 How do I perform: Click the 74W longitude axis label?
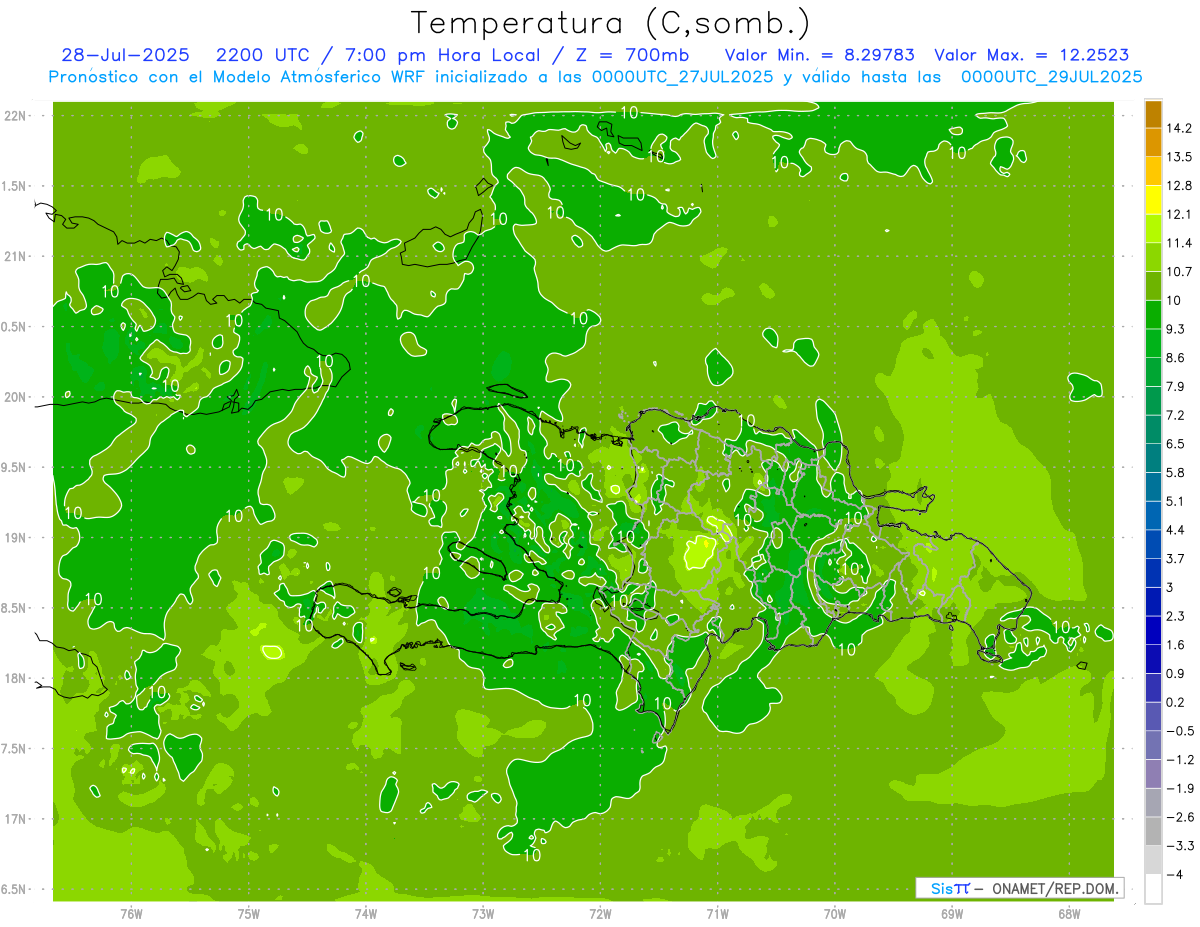(365, 914)
